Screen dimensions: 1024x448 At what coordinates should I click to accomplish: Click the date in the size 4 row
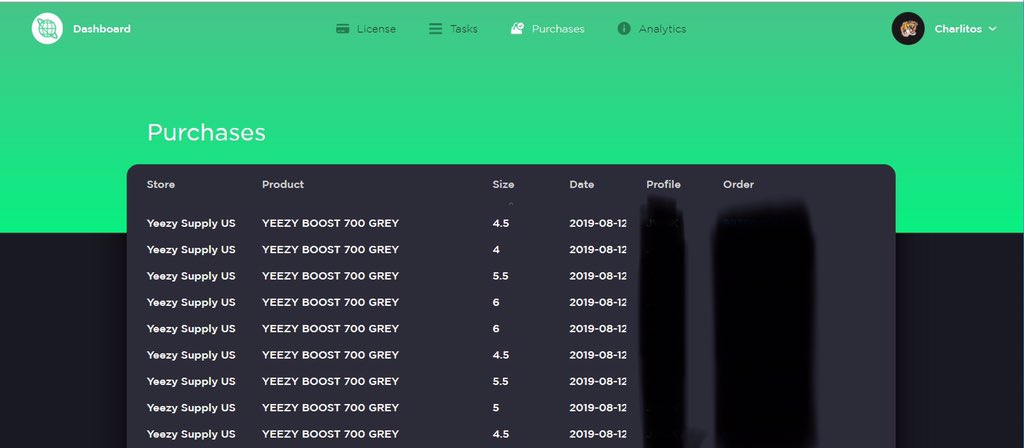[598, 249]
